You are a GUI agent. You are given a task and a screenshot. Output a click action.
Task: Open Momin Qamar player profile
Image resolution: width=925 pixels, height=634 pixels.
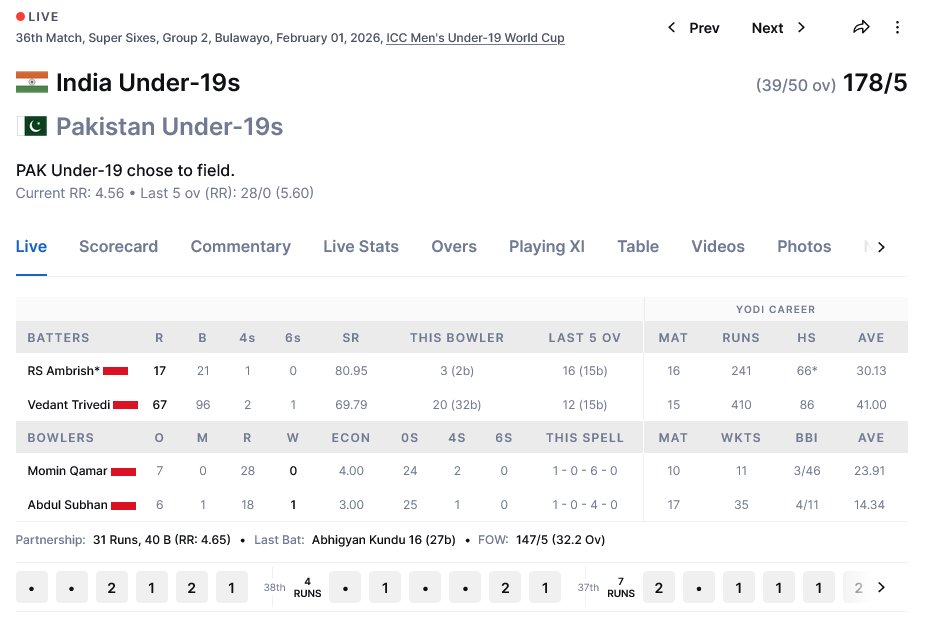click(67, 471)
